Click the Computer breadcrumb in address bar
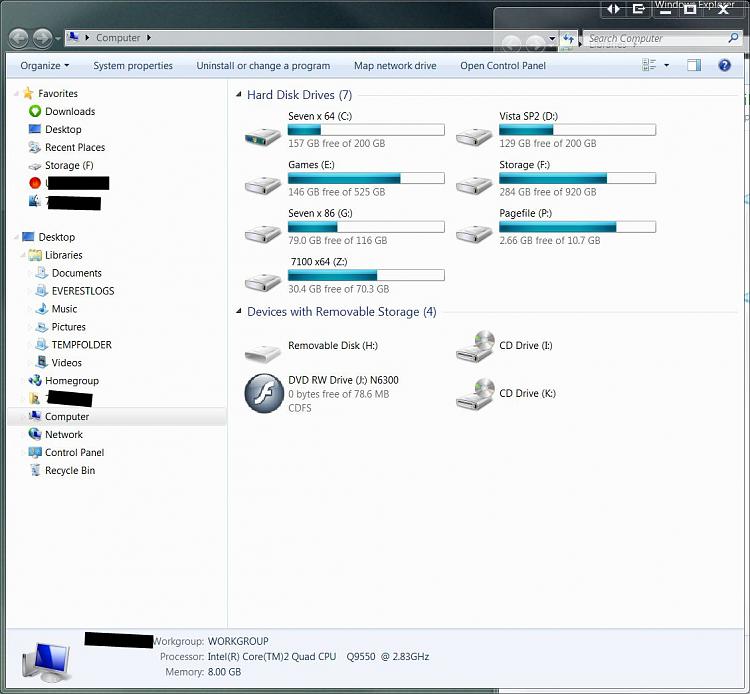Viewport: 750px width, 694px height. (118, 38)
